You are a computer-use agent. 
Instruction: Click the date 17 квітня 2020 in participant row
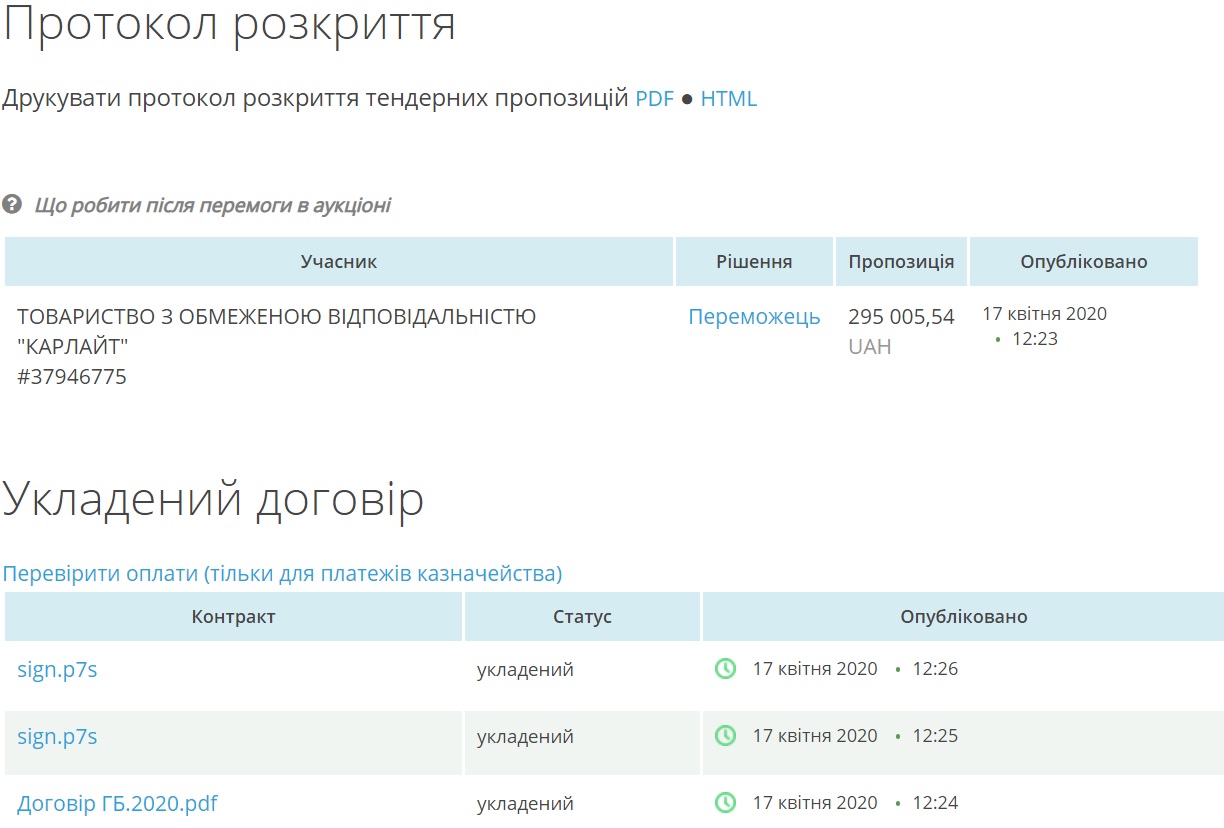1044,313
